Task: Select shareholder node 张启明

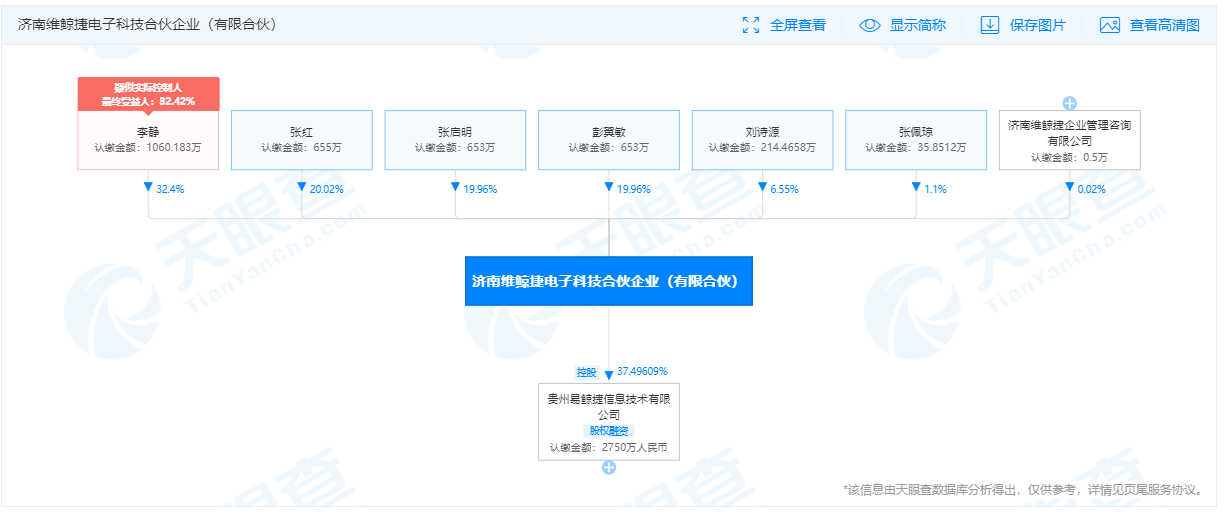Action: 455,139
